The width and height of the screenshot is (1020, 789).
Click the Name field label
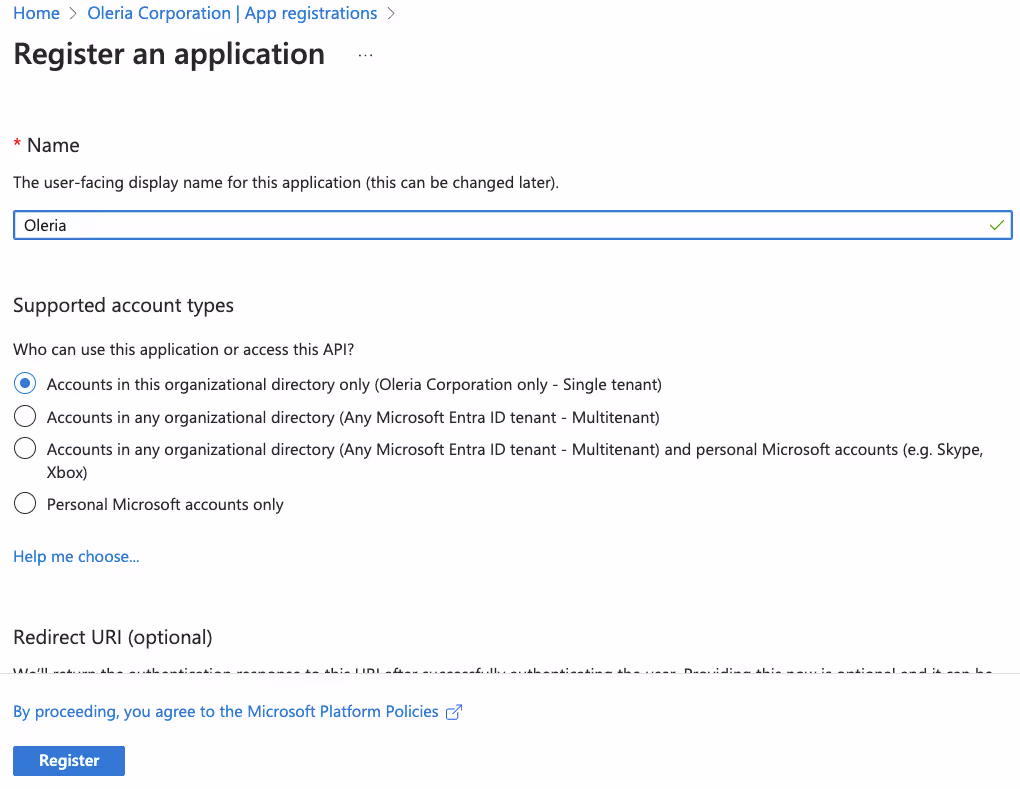53,145
